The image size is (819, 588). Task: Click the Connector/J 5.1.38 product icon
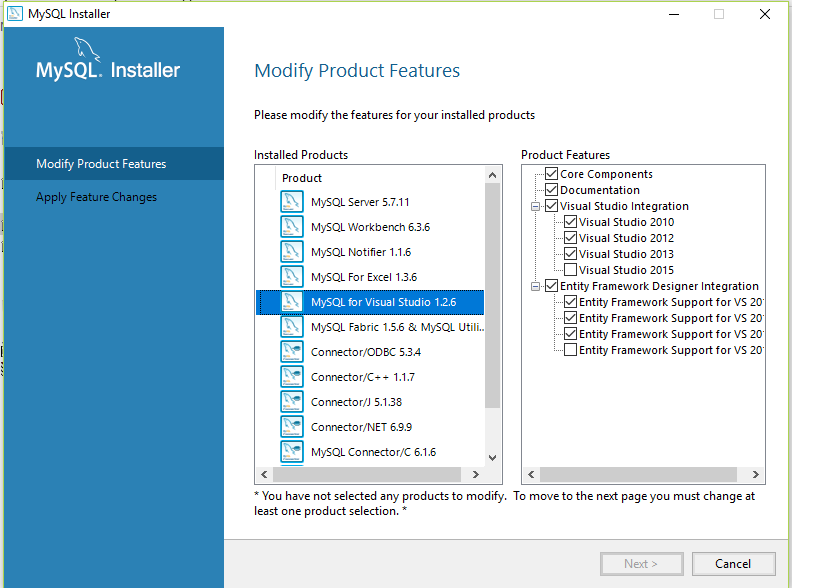pyautogui.click(x=291, y=402)
